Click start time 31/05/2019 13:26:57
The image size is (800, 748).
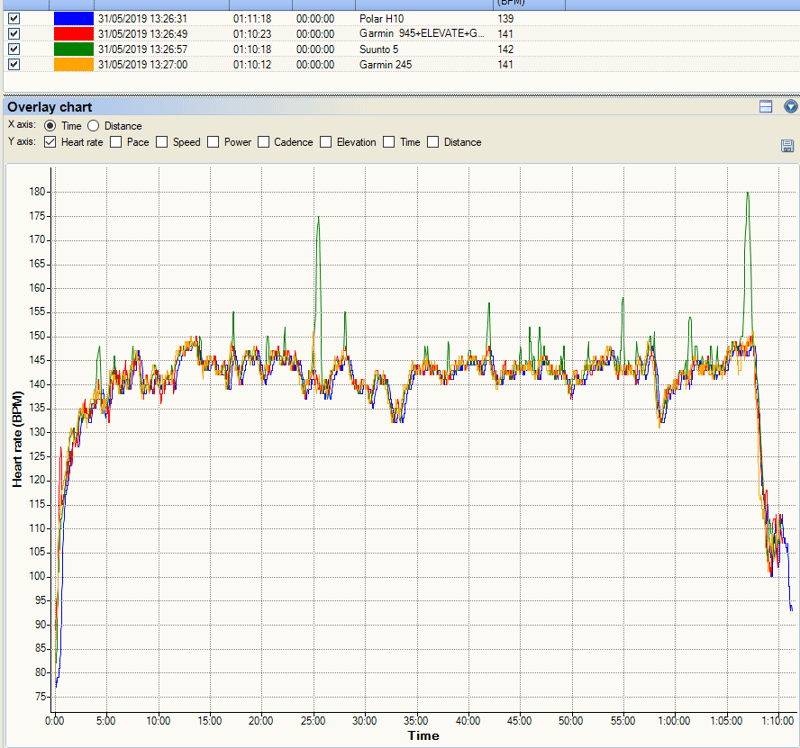[143, 49]
